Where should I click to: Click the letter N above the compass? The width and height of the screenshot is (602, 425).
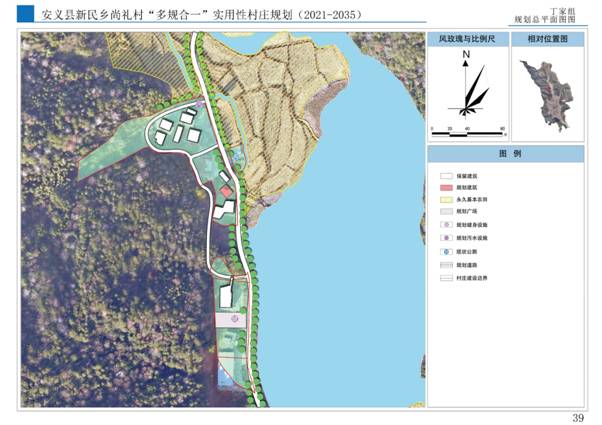[x=466, y=54]
